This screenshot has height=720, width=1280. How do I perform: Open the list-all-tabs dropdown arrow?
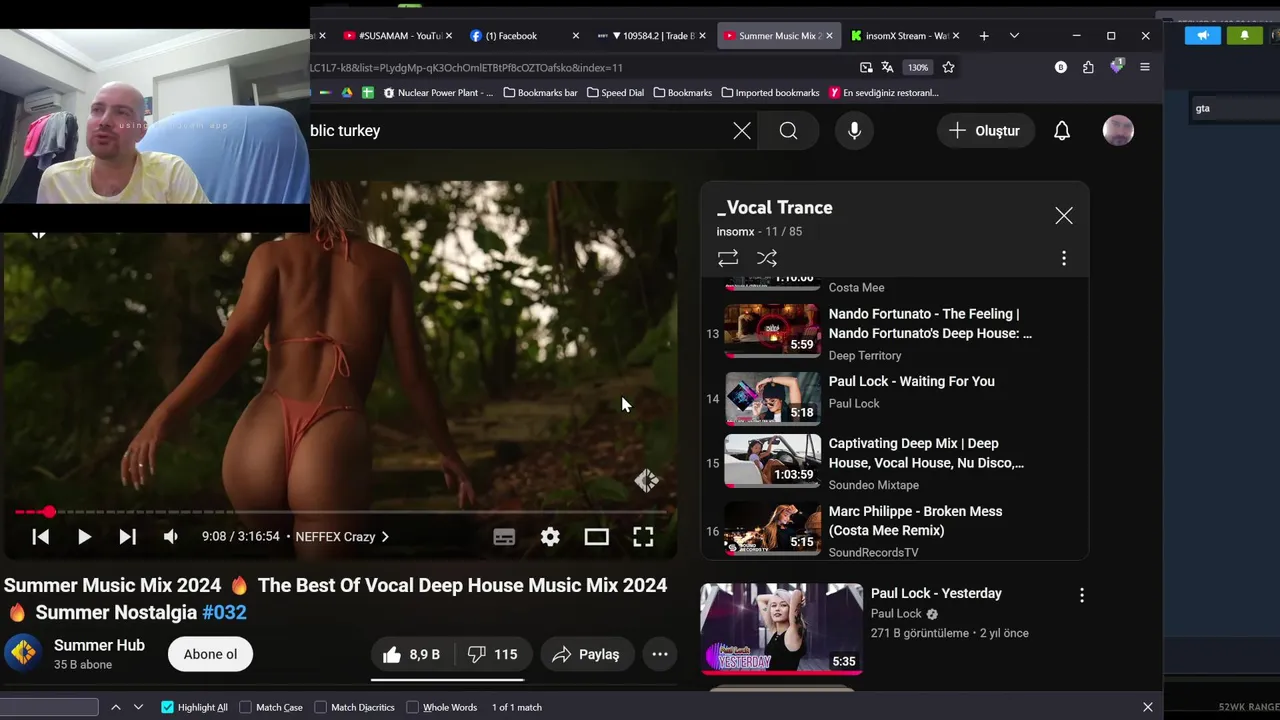tap(1014, 36)
